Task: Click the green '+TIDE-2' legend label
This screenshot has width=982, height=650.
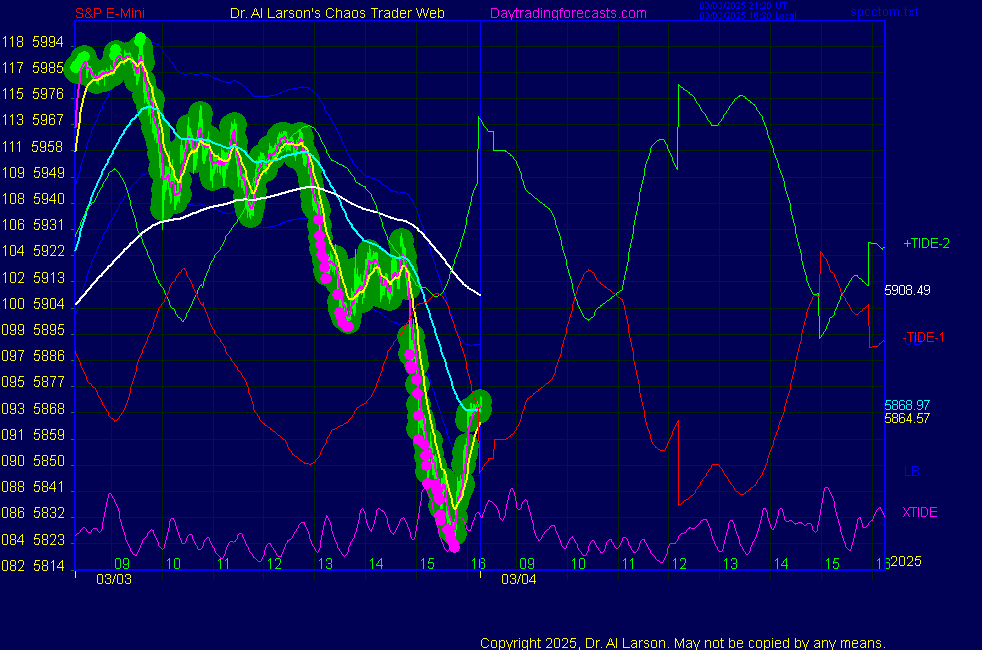Action: 926,244
